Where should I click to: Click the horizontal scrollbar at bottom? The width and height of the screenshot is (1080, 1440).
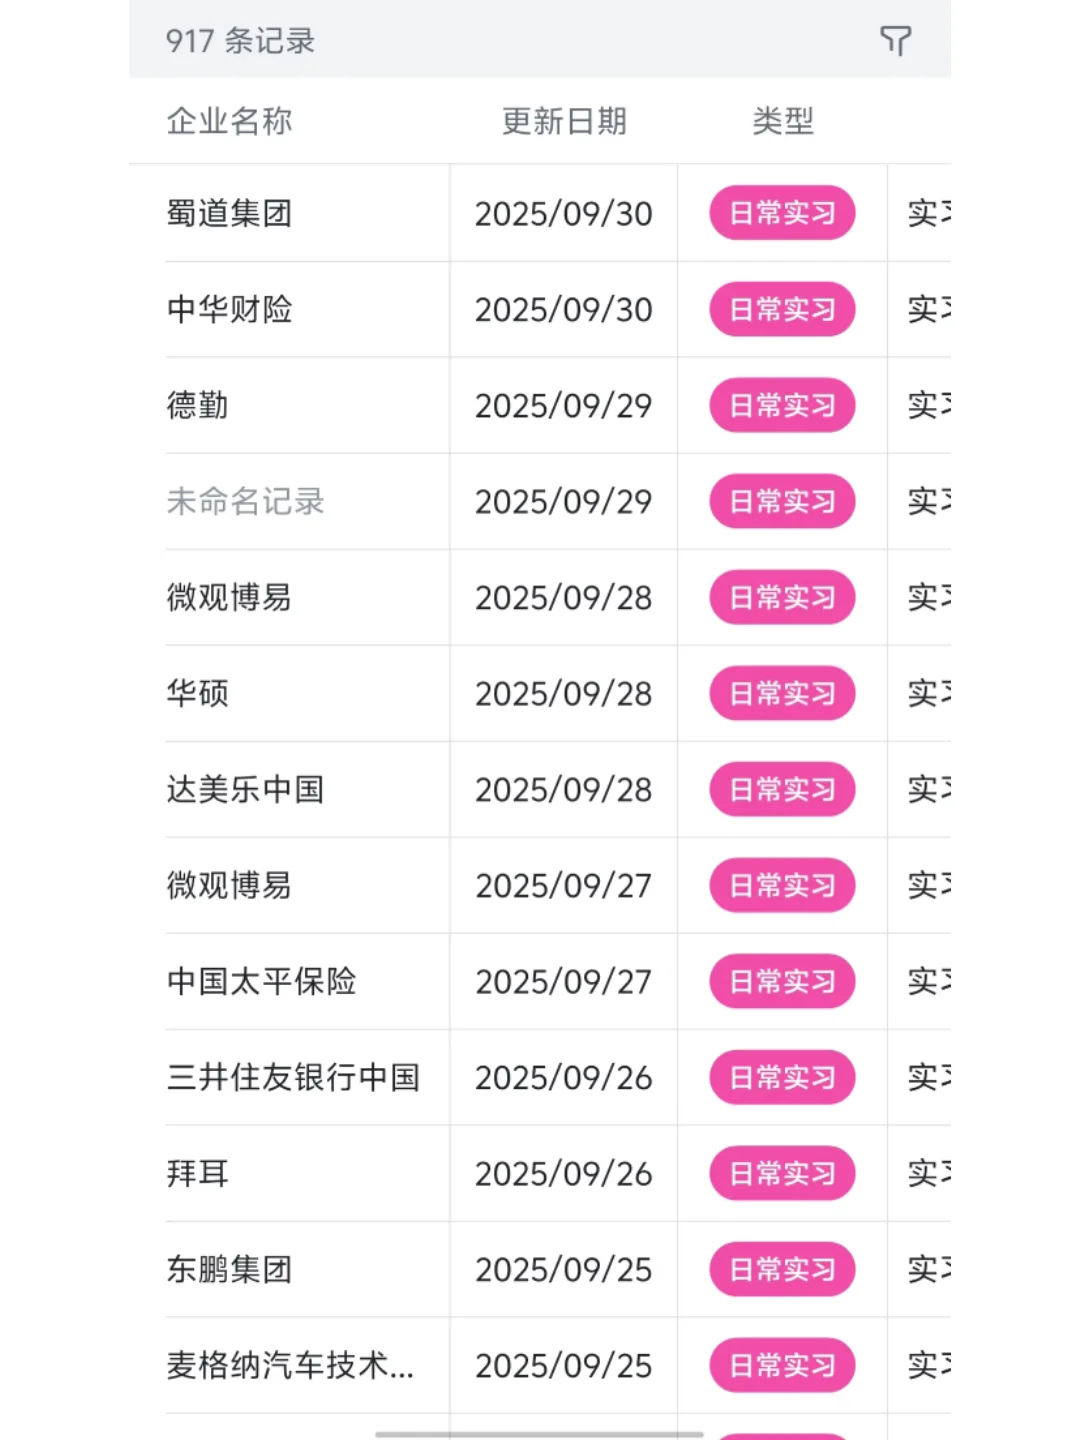540,1434
